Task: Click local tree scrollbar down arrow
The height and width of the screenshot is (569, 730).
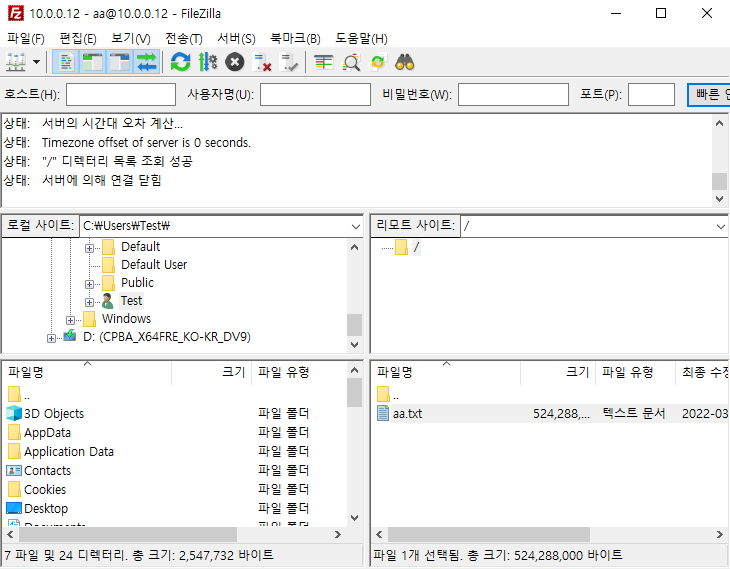Action: pos(354,345)
